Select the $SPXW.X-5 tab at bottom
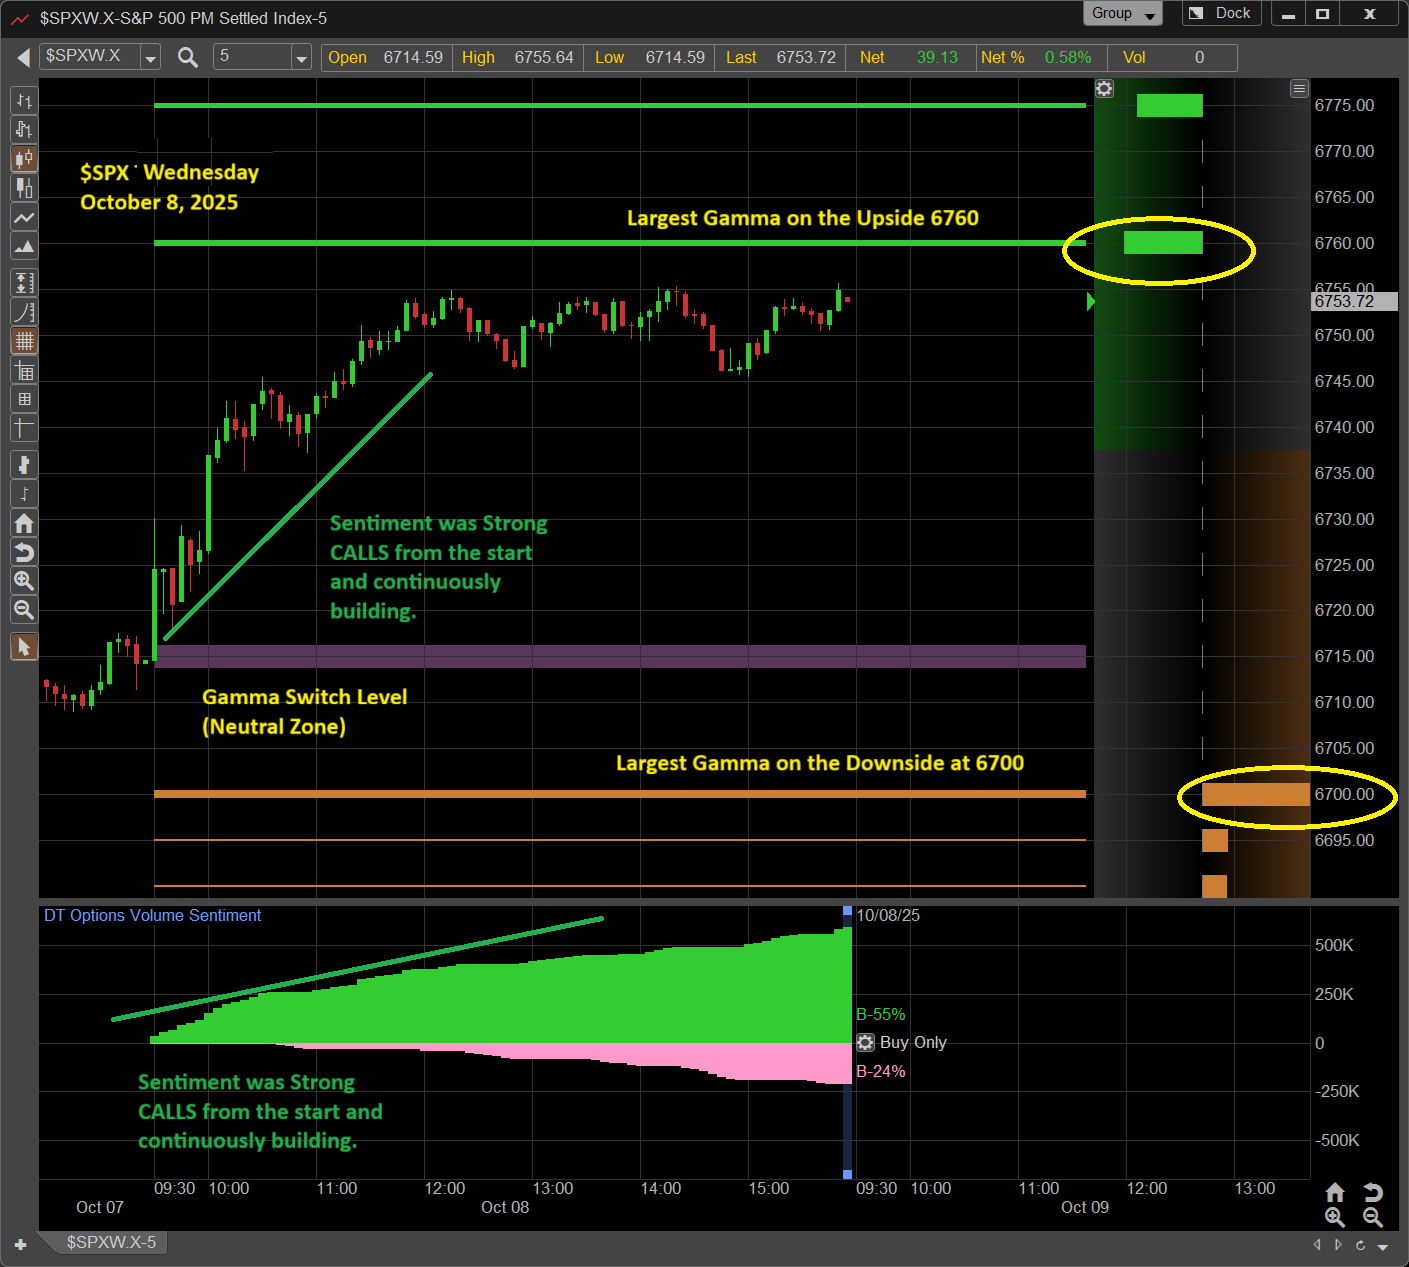The image size is (1409, 1267). 111,1242
